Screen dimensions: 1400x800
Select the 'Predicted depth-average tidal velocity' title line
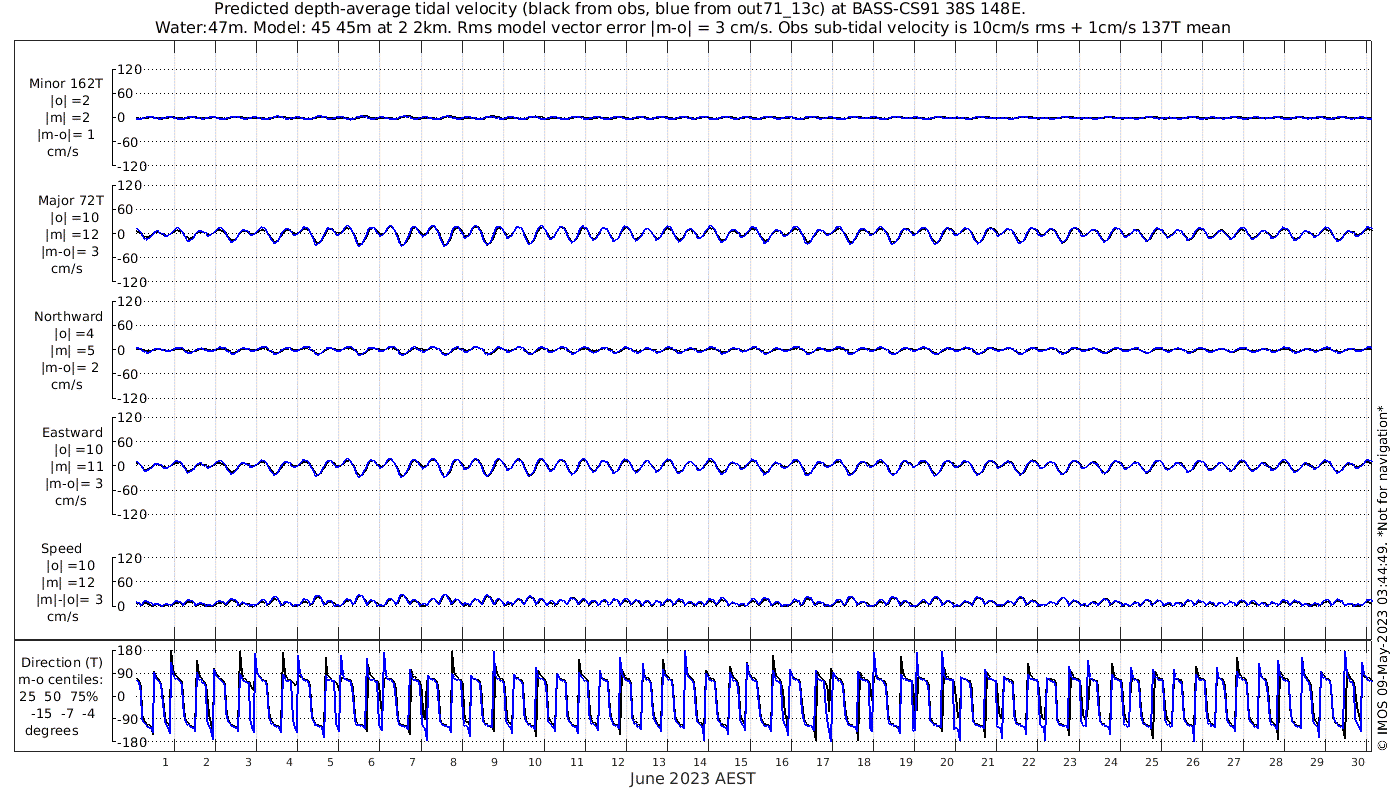(x=620, y=9)
